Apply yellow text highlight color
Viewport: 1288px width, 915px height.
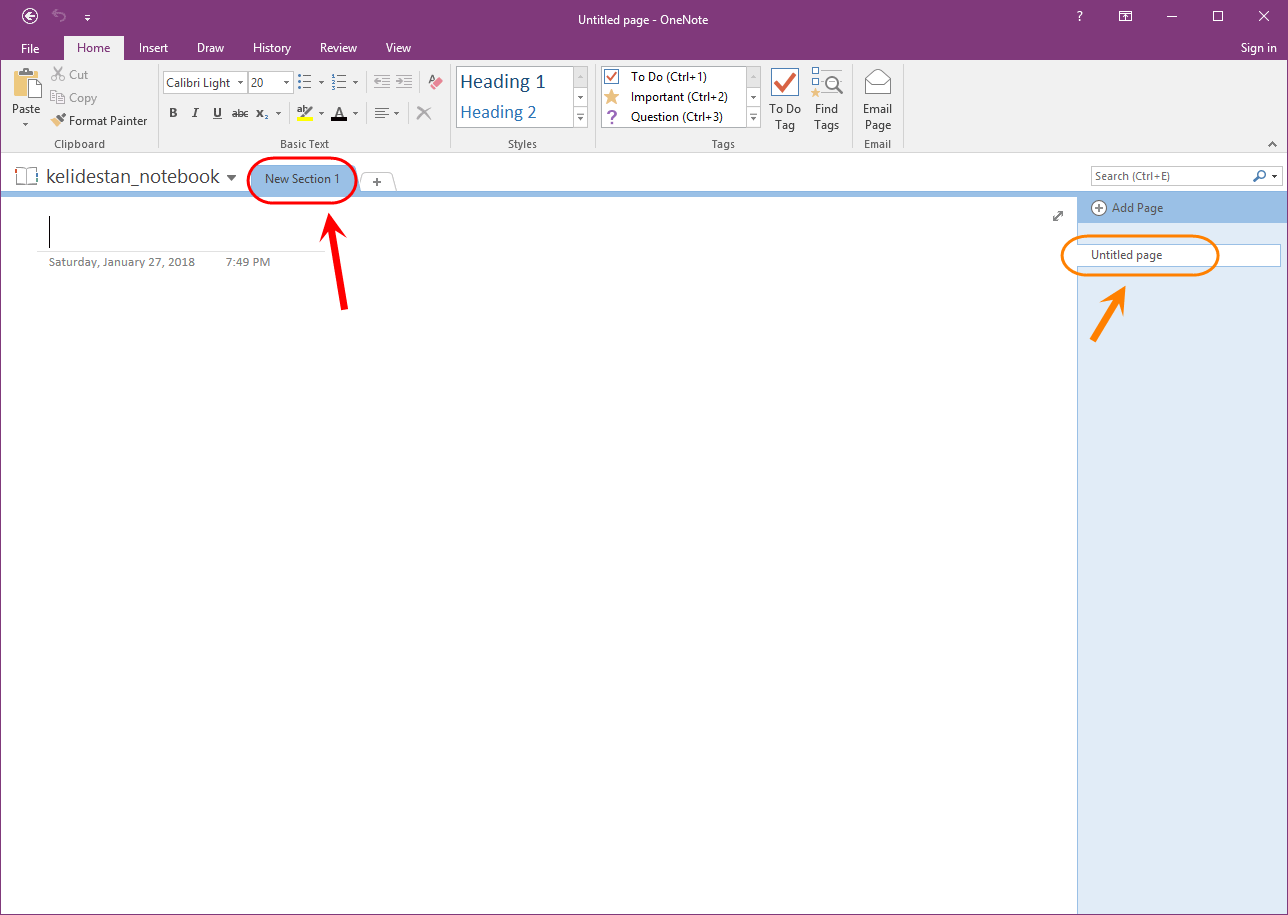(x=305, y=113)
